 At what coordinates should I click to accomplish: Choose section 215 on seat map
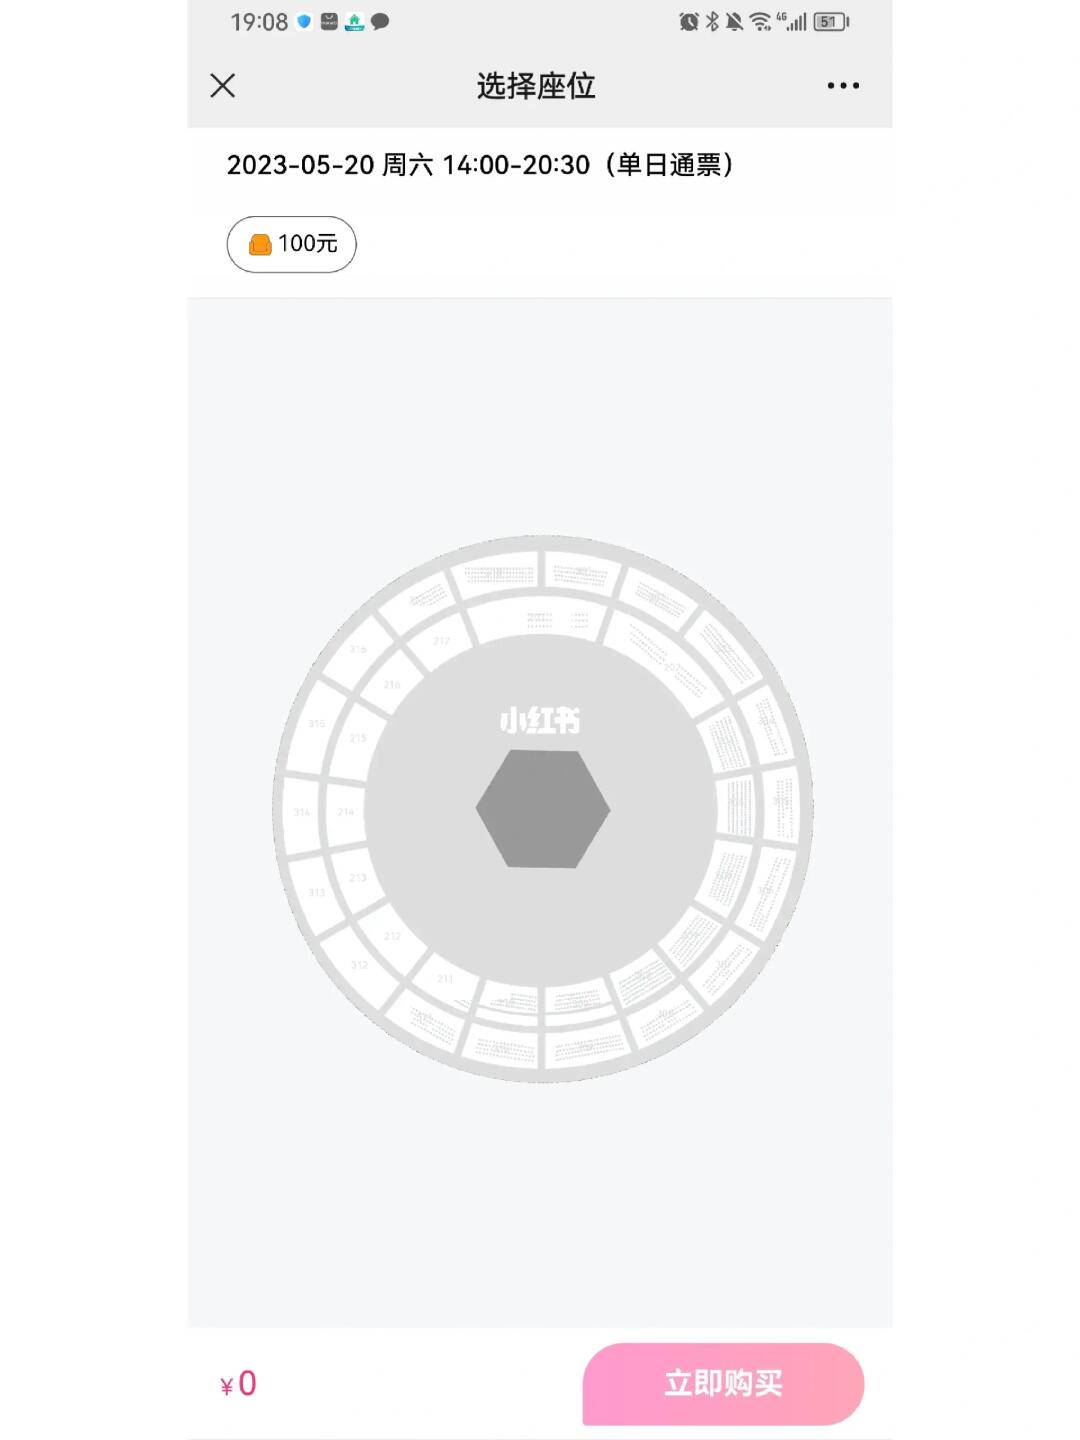[x=358, y=738]
